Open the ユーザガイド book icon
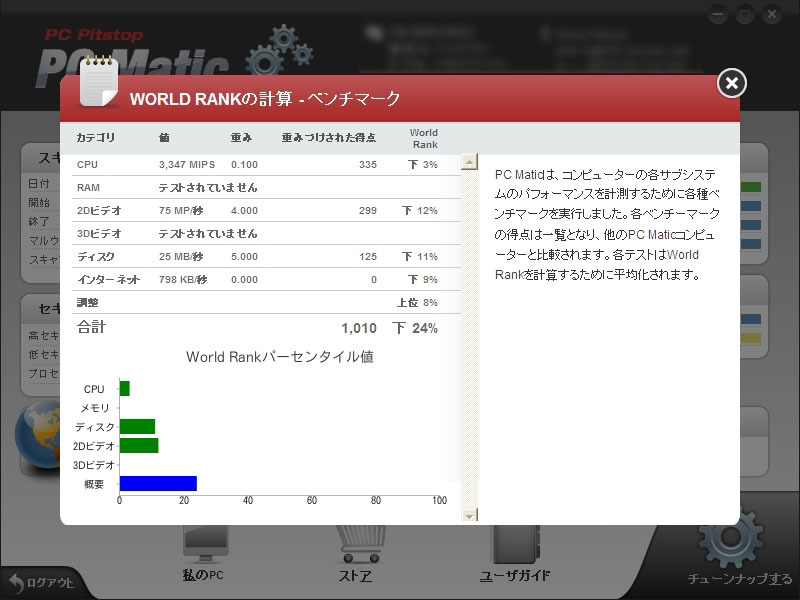Screen dimensions: 800x600 [x=515, y=545]
